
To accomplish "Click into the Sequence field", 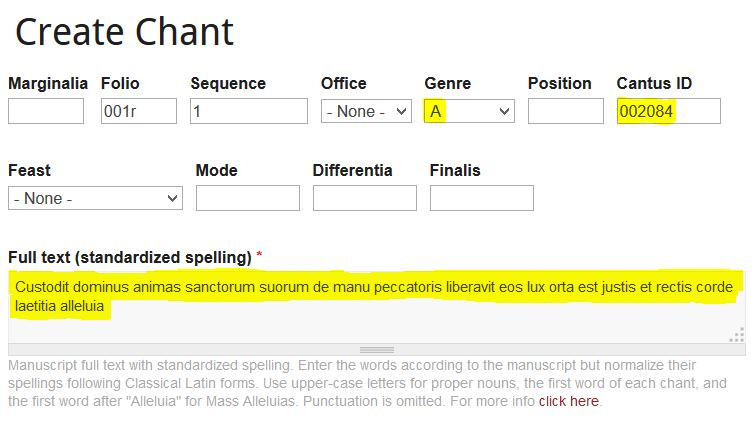I will click(x=248, y=111).
